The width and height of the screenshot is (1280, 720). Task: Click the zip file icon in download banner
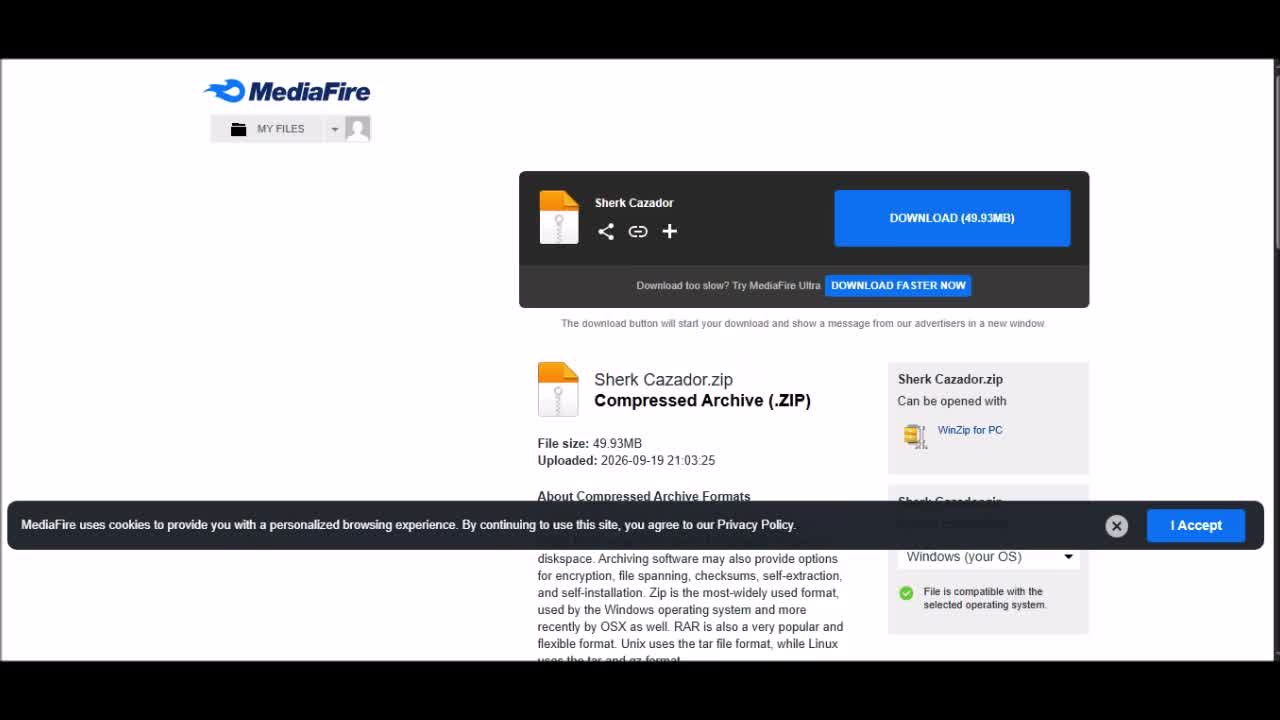(559, 217)
